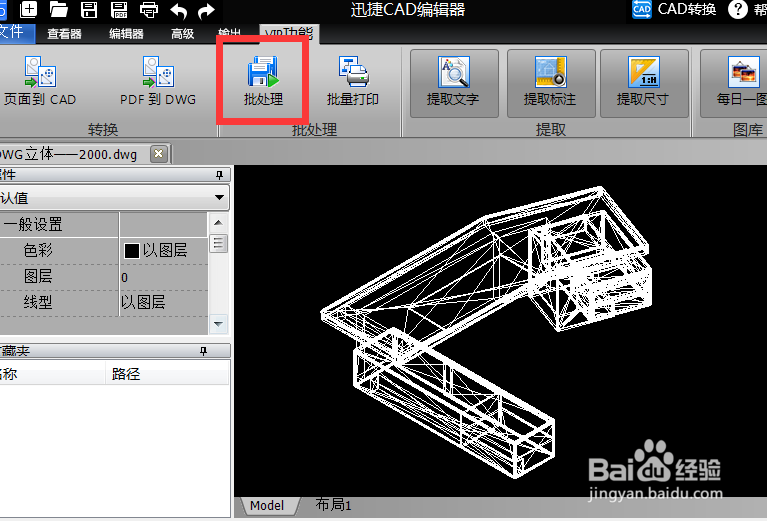Screen dimensions: 767x521
Task: Undo the last action
Action: (178, 10)
